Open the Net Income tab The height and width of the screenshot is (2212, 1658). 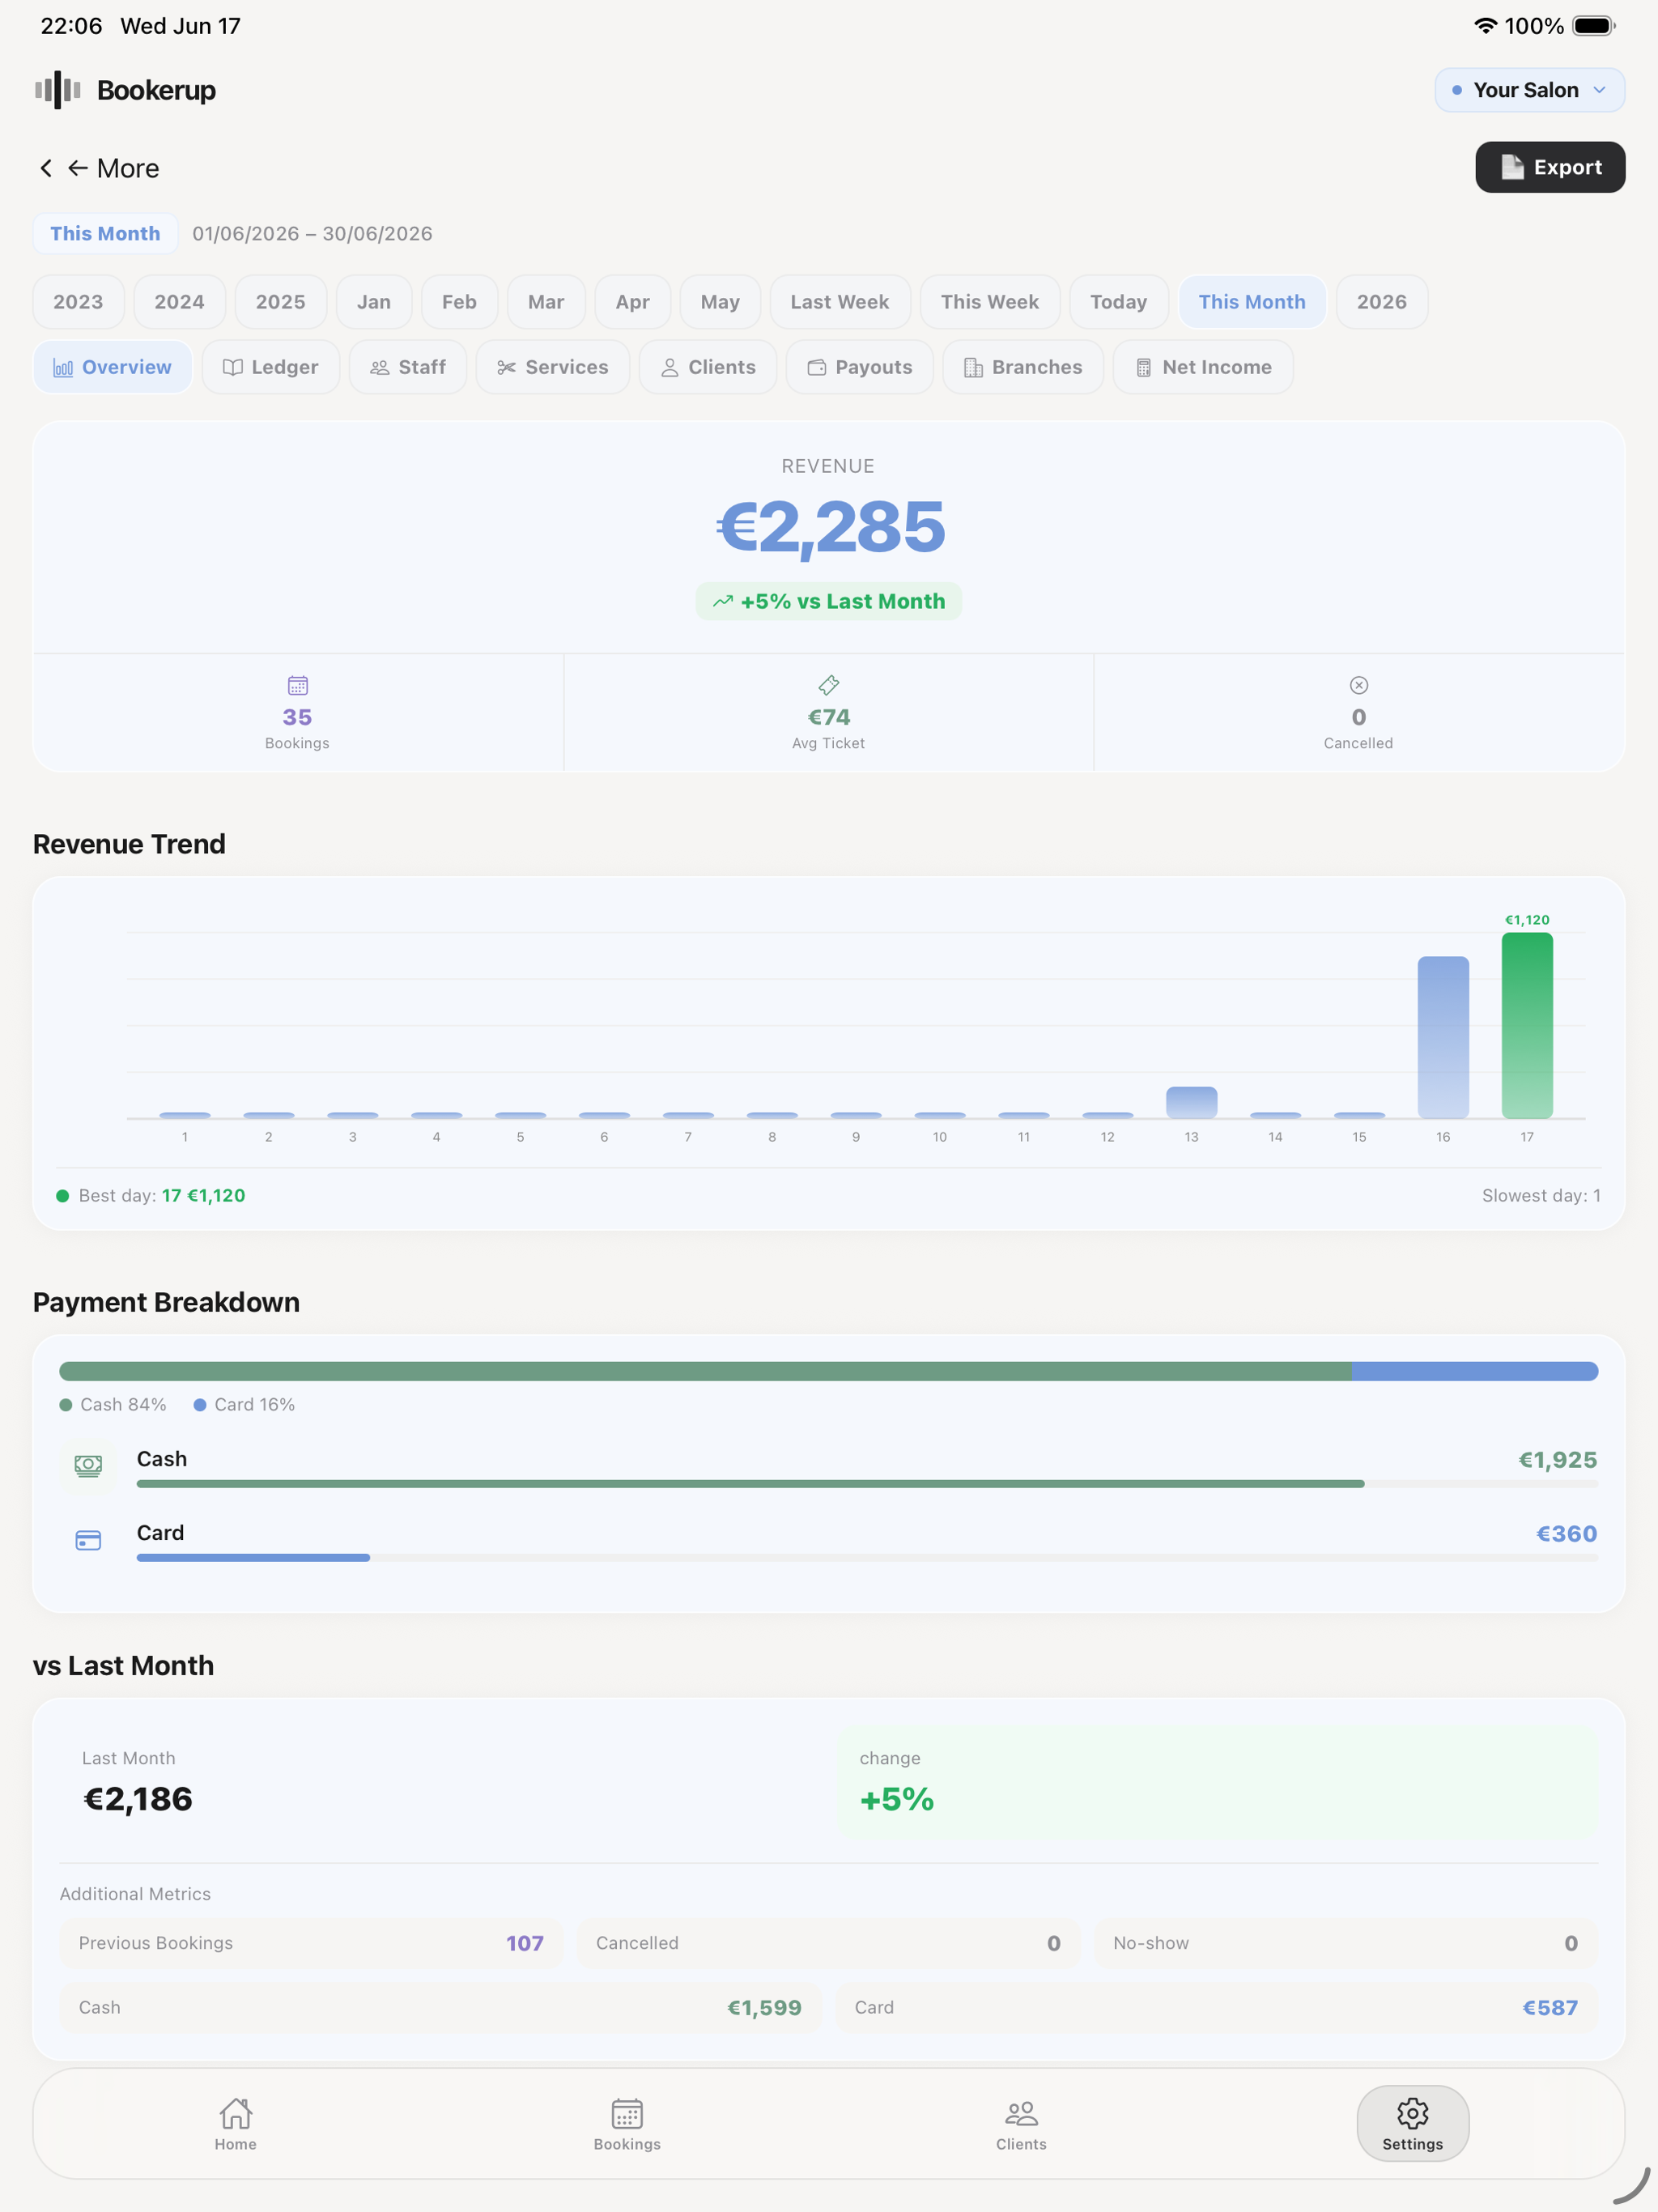1203,367
